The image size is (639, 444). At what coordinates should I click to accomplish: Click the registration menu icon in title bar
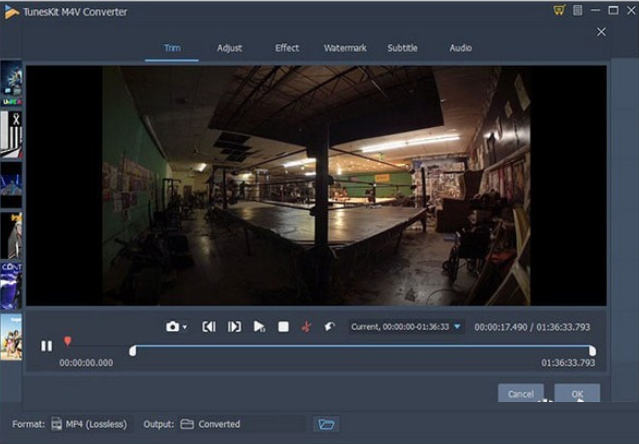[x=579, y=10]
